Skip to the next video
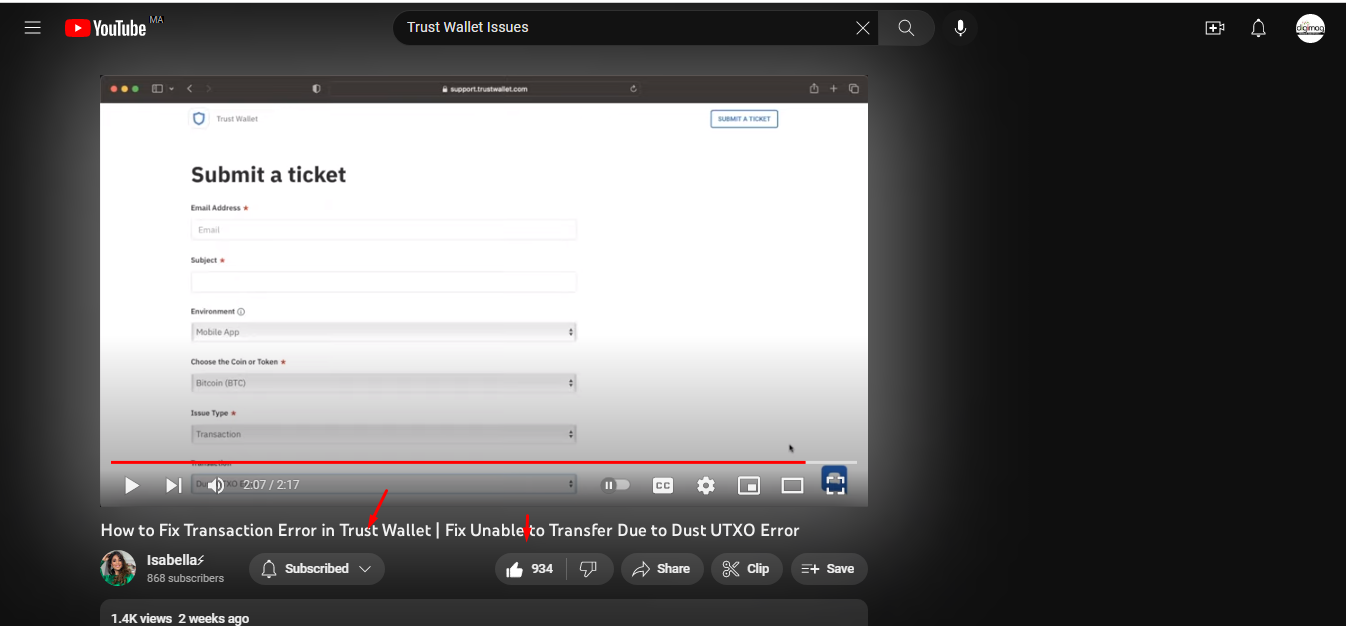The width and height of the screenshot is (1346, 626). pyautogui.click(x=173, y=485)
